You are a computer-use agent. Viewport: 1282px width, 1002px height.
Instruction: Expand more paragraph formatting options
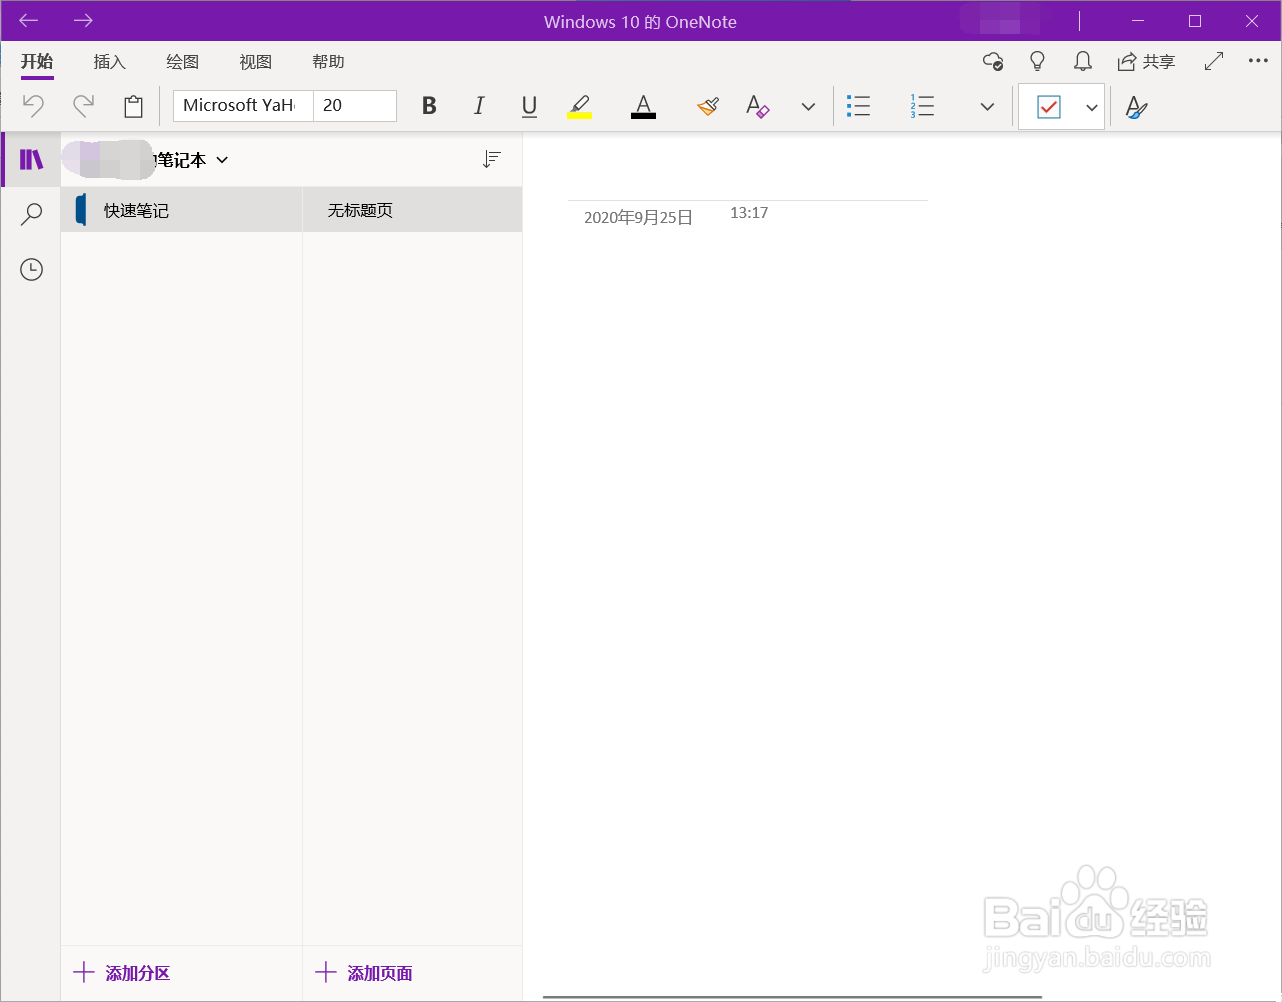[987, 106]
